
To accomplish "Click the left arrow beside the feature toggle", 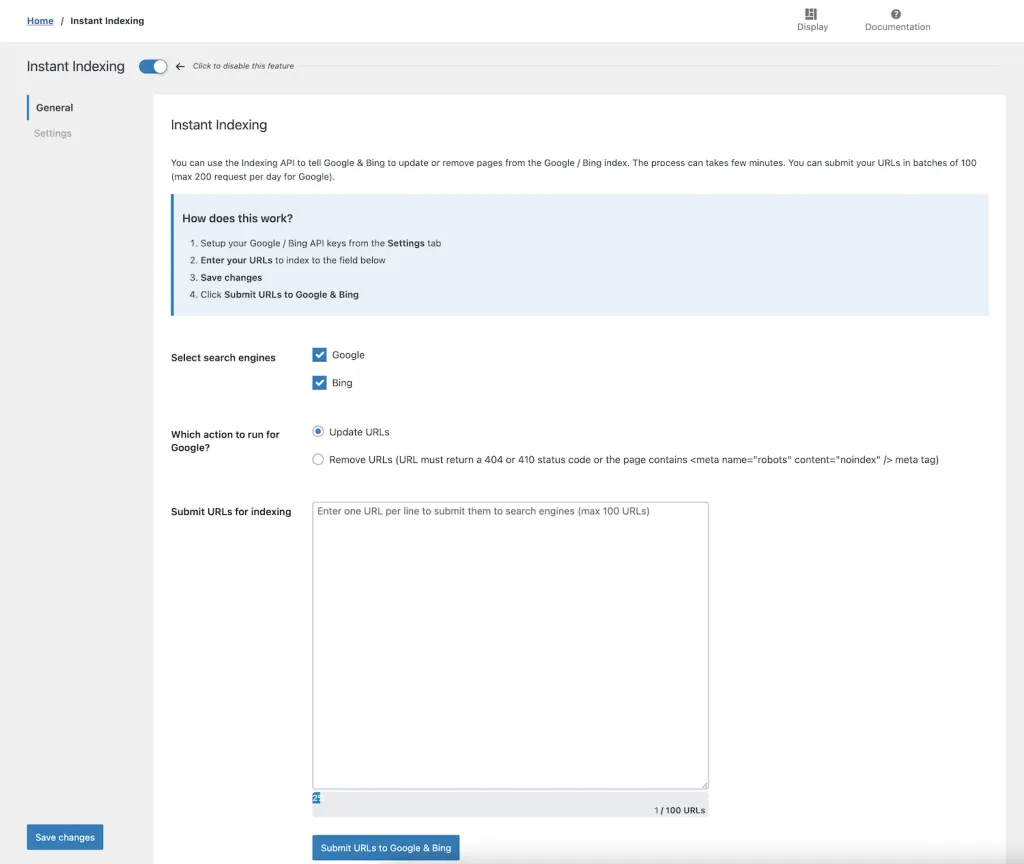I will [180, 67].
